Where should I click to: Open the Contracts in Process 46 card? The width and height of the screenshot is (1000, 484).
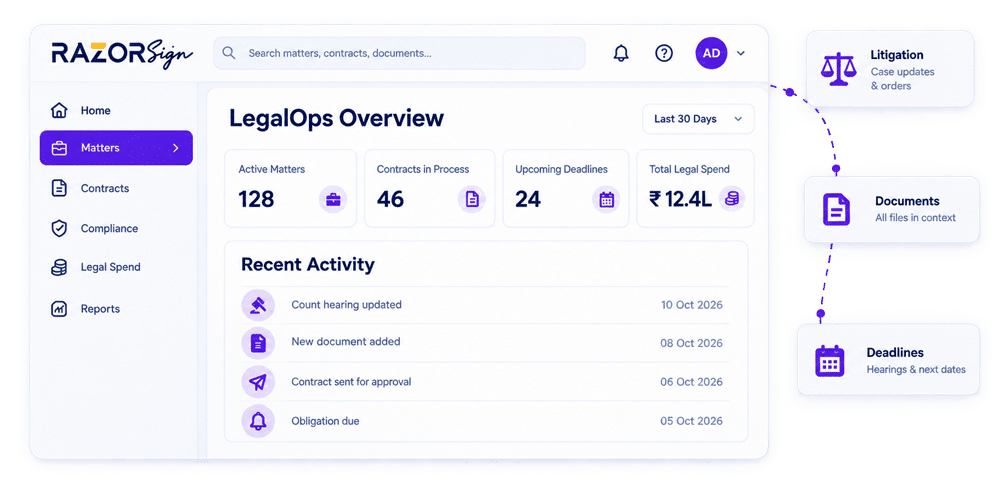click(429, 188)
